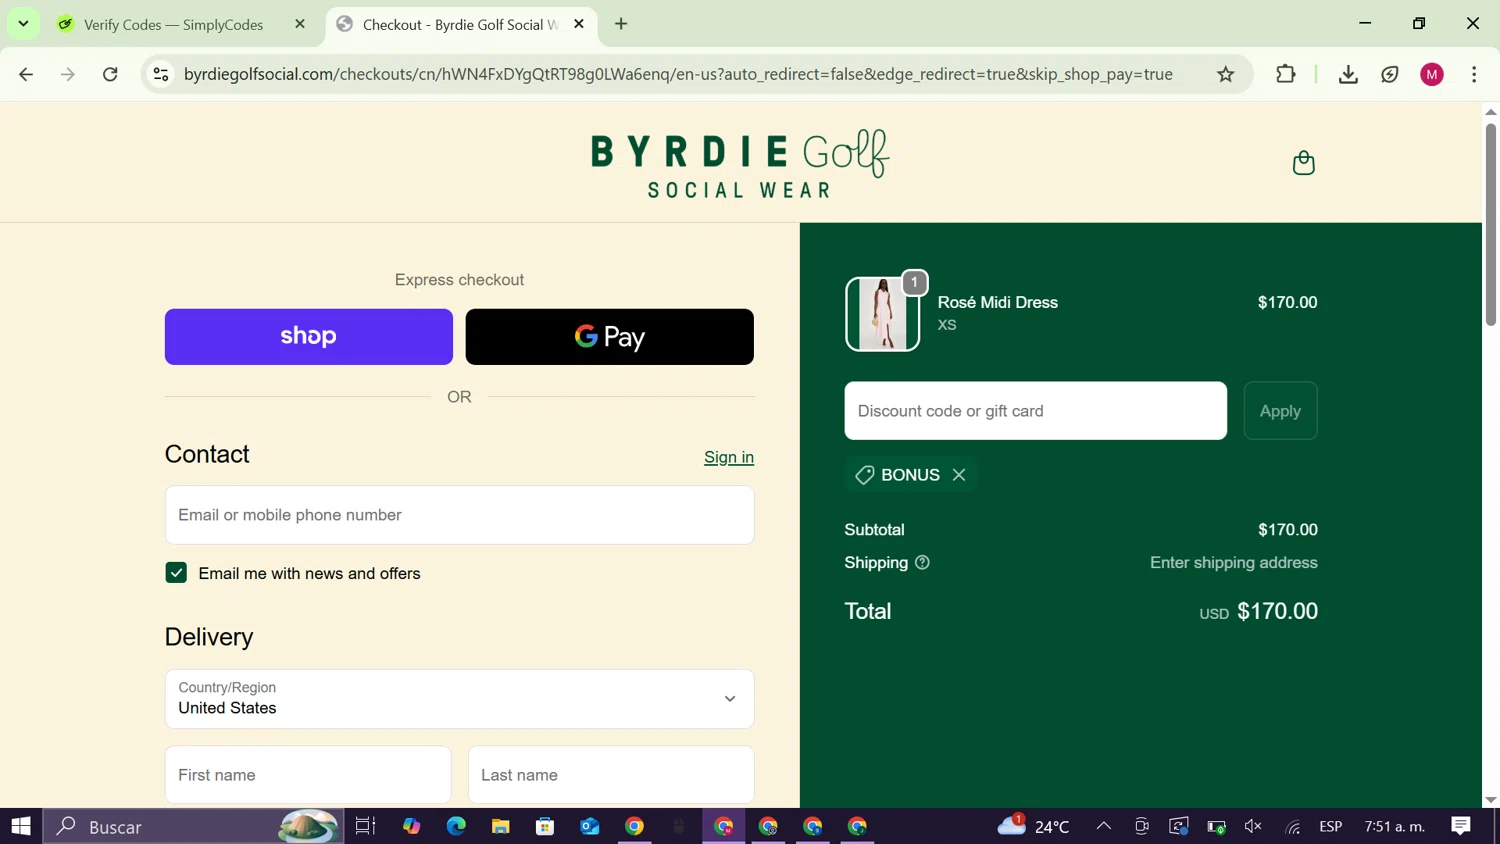Reload the checkout page

tap(110, 74)
